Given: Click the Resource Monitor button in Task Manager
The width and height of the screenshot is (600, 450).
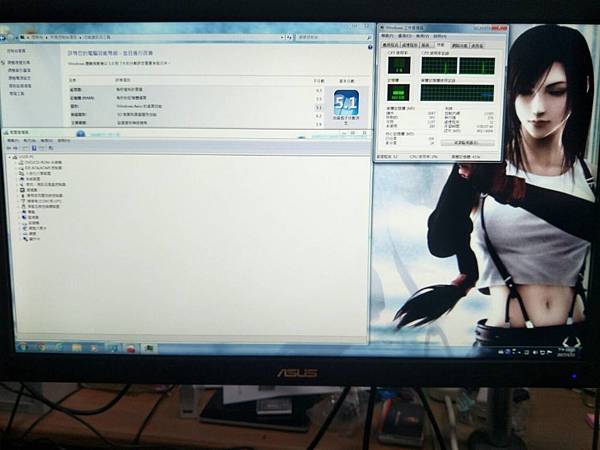Looking at the screenshot, I should (x=467, y=143).
